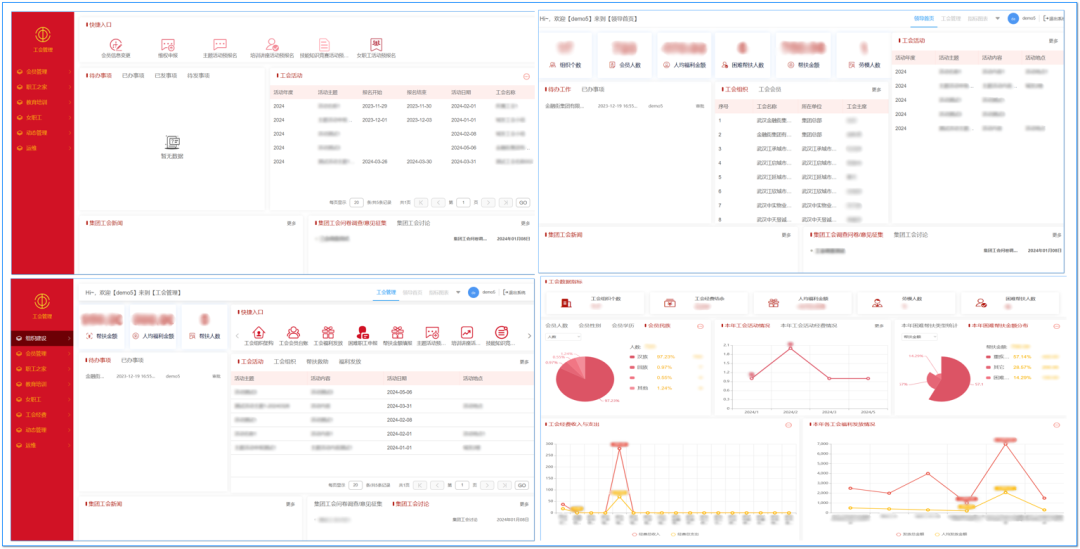This screenshot has height=549, width=1080.
Task: Open 主题活动报名 shortcut beside 维权申报
Action: pos(220,44)
